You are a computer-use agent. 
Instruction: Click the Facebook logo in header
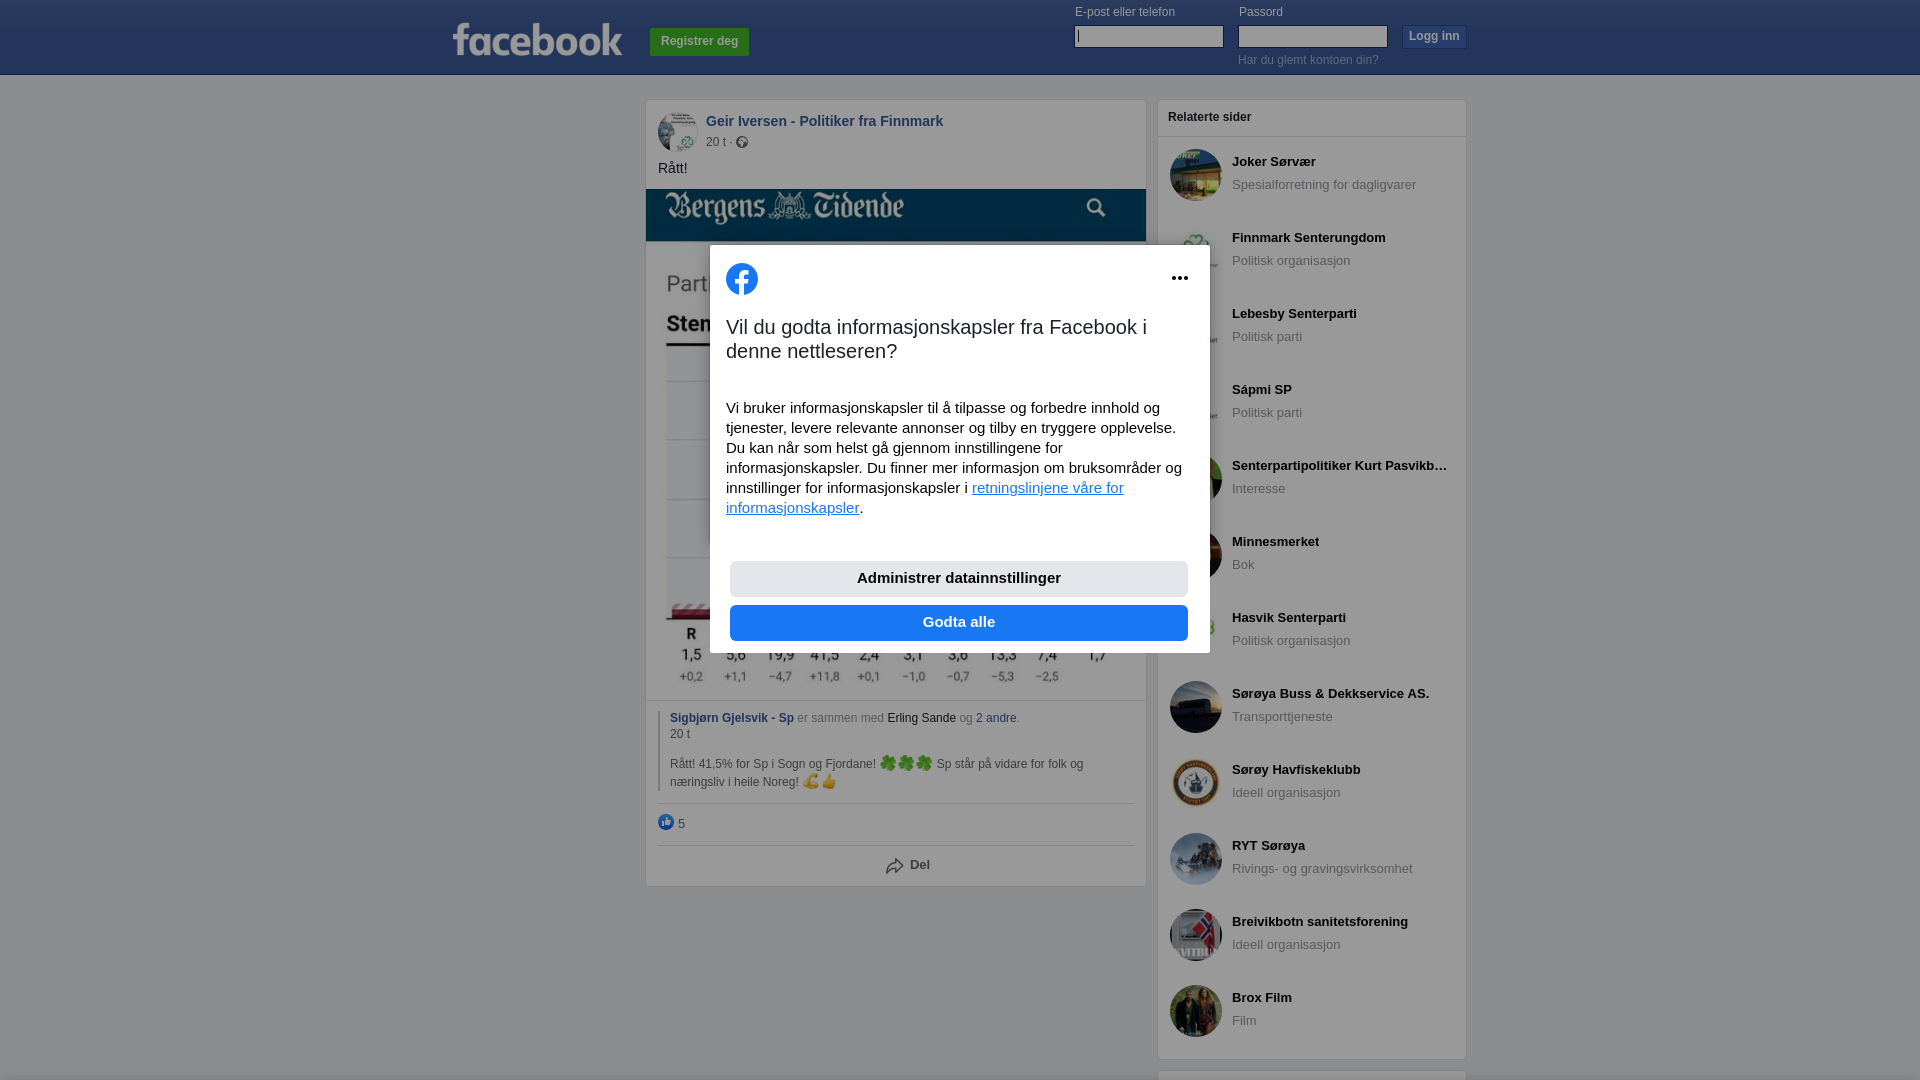point(537,40)
